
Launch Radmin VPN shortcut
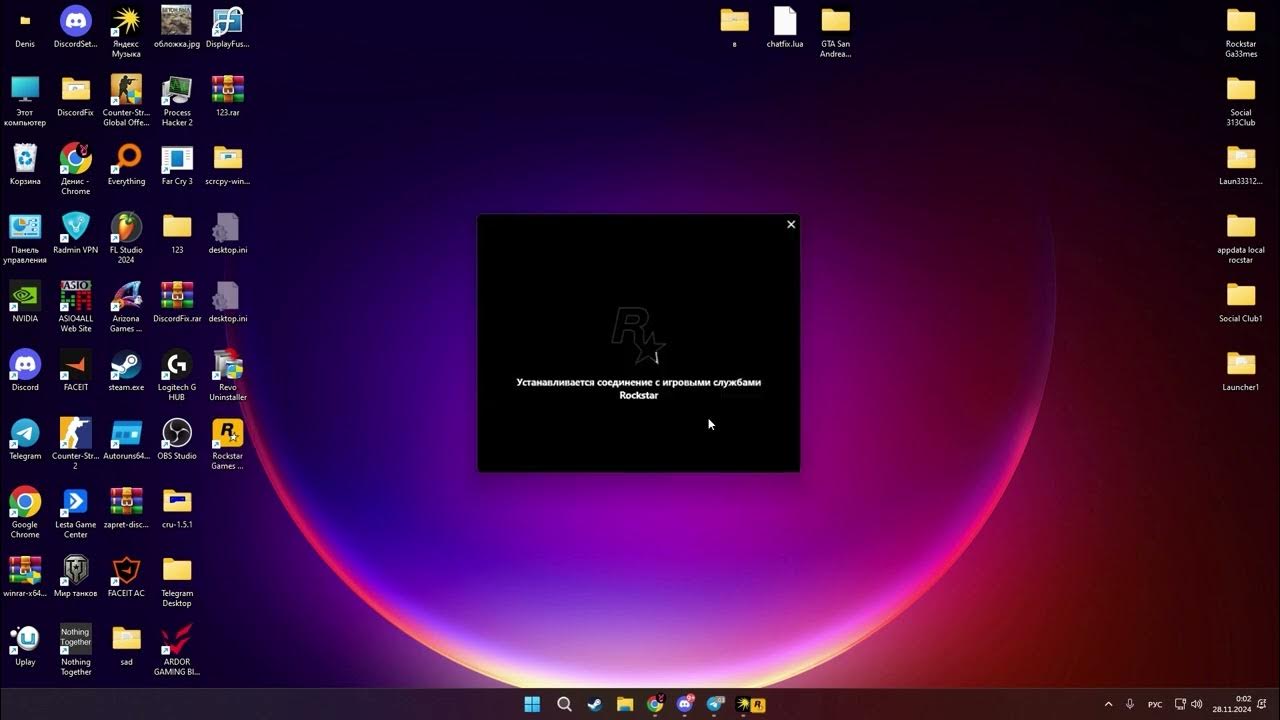(x=76, y=233)
